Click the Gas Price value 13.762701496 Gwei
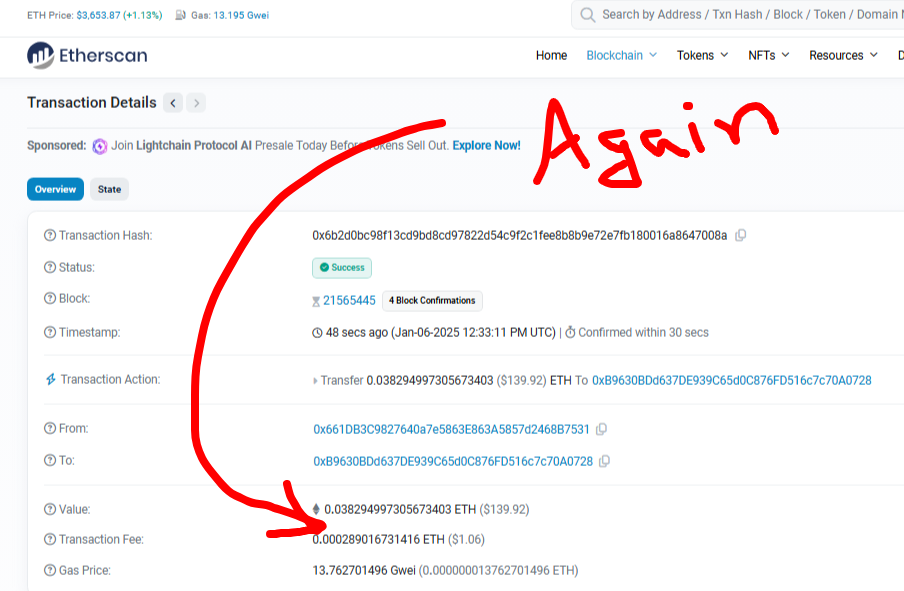Screen dimensions: 904x591 [364, 570]
